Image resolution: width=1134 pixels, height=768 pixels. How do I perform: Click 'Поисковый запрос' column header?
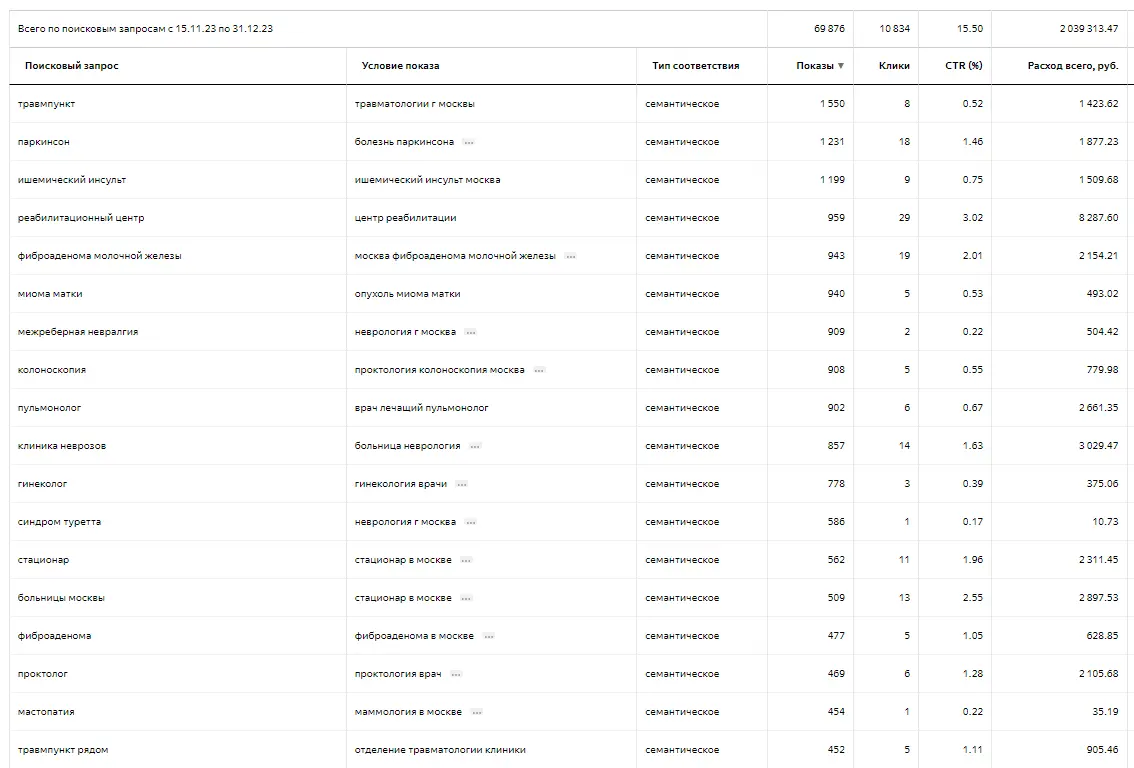point(71,66)
